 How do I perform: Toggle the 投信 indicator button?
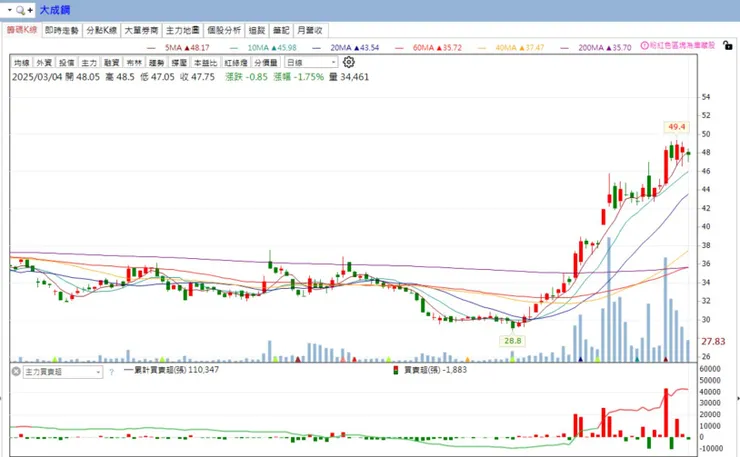(67, 62)
